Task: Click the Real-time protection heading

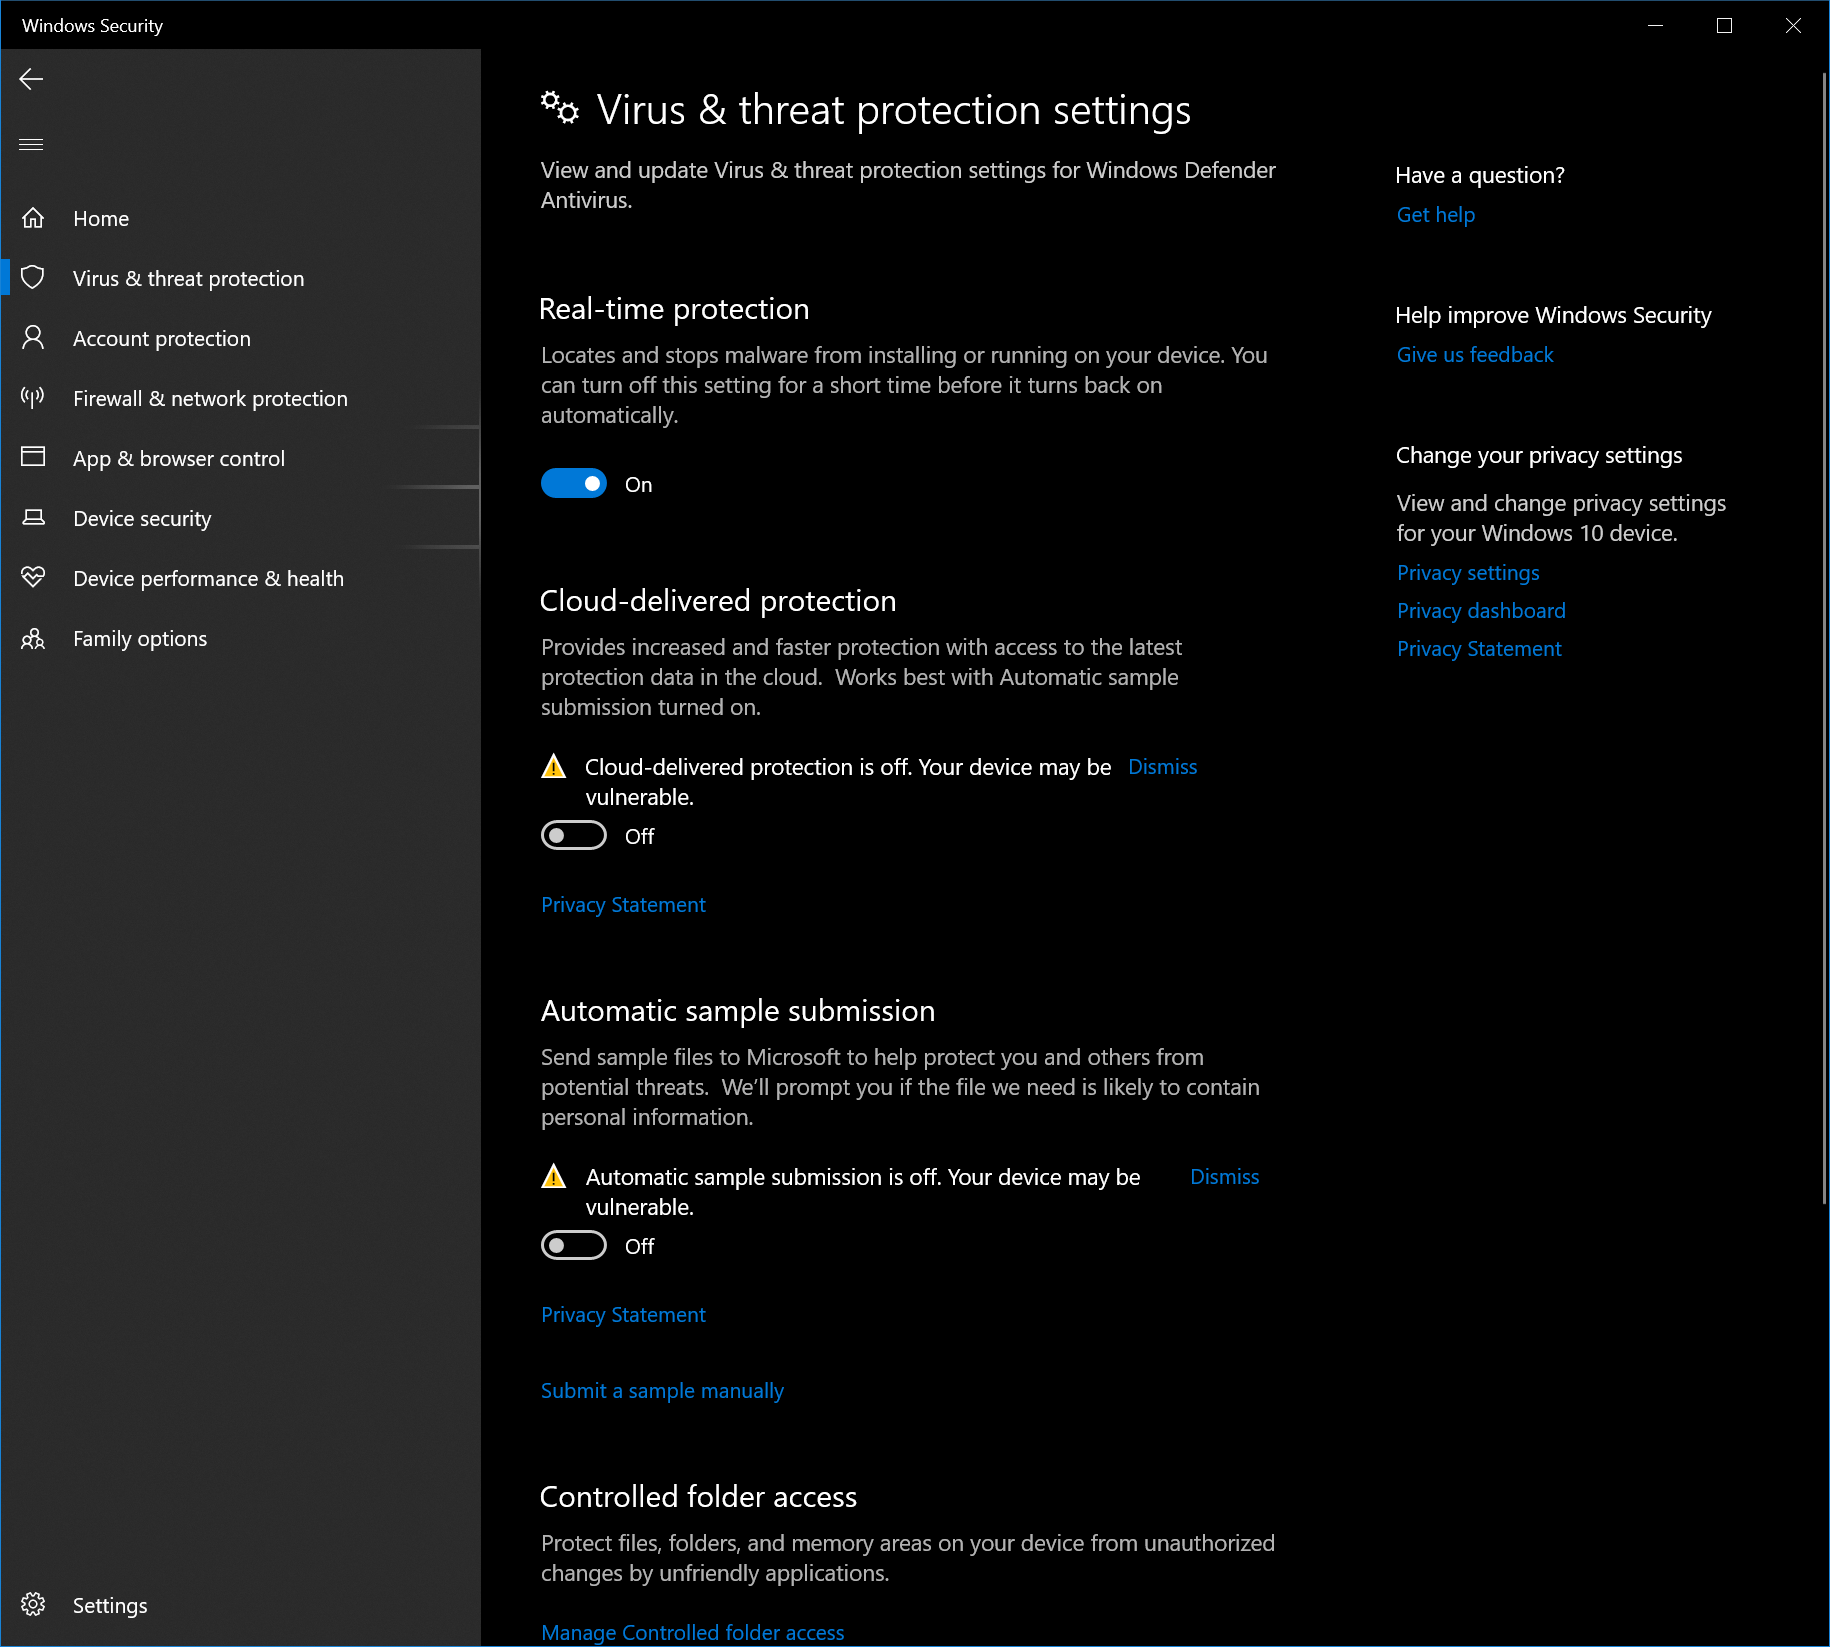Action: [674, 309]
